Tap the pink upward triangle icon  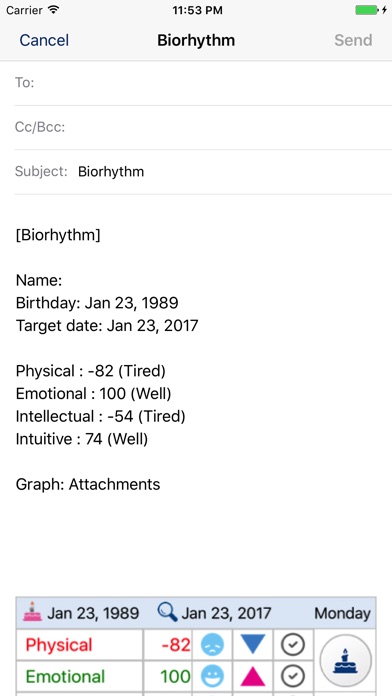coord(253,676)
